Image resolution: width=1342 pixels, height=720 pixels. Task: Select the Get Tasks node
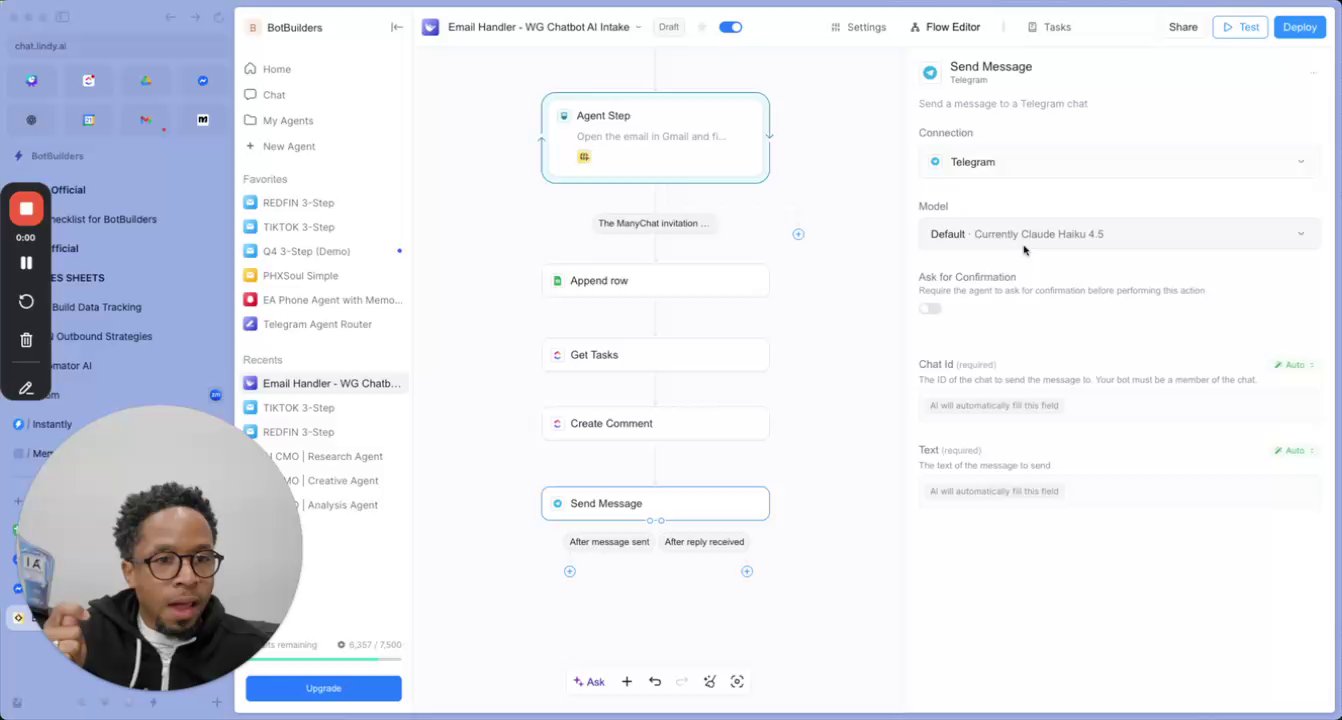(x=655, y=355)
